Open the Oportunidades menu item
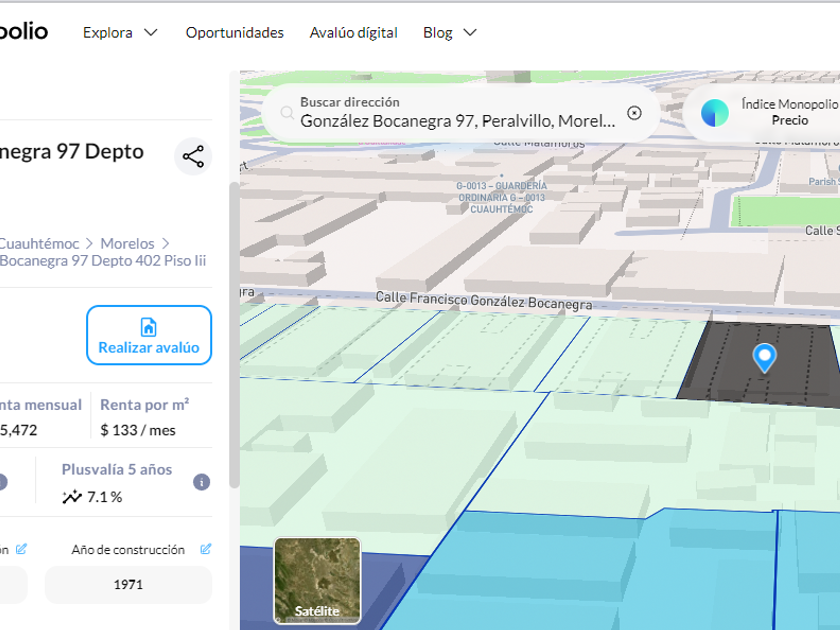 [x=234, y=33]
